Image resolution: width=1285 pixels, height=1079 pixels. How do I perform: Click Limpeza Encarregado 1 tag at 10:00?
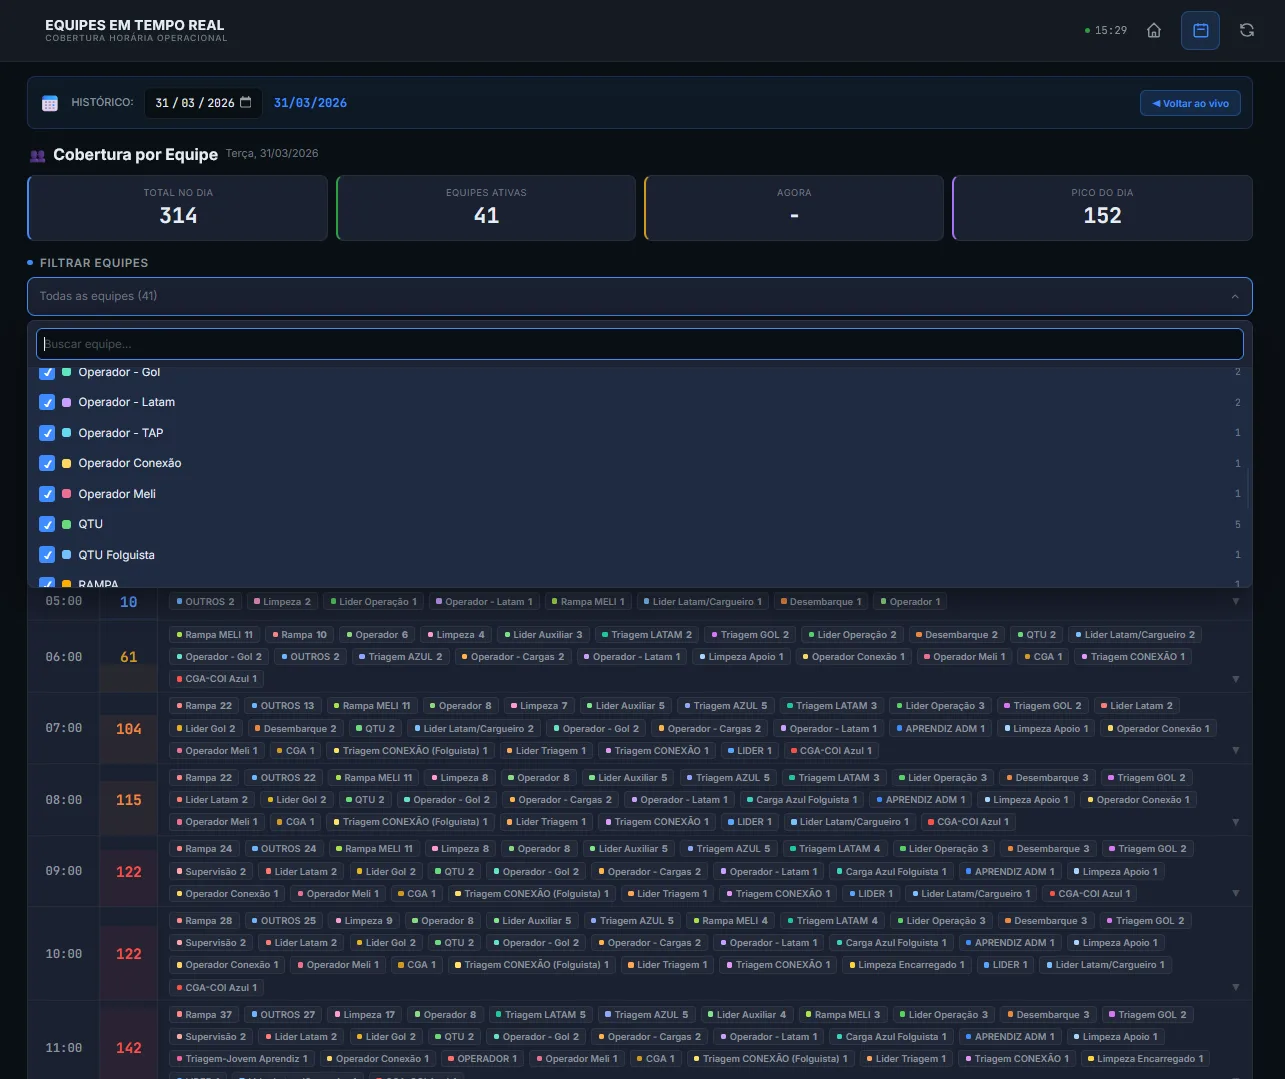(x=907, y=965)
